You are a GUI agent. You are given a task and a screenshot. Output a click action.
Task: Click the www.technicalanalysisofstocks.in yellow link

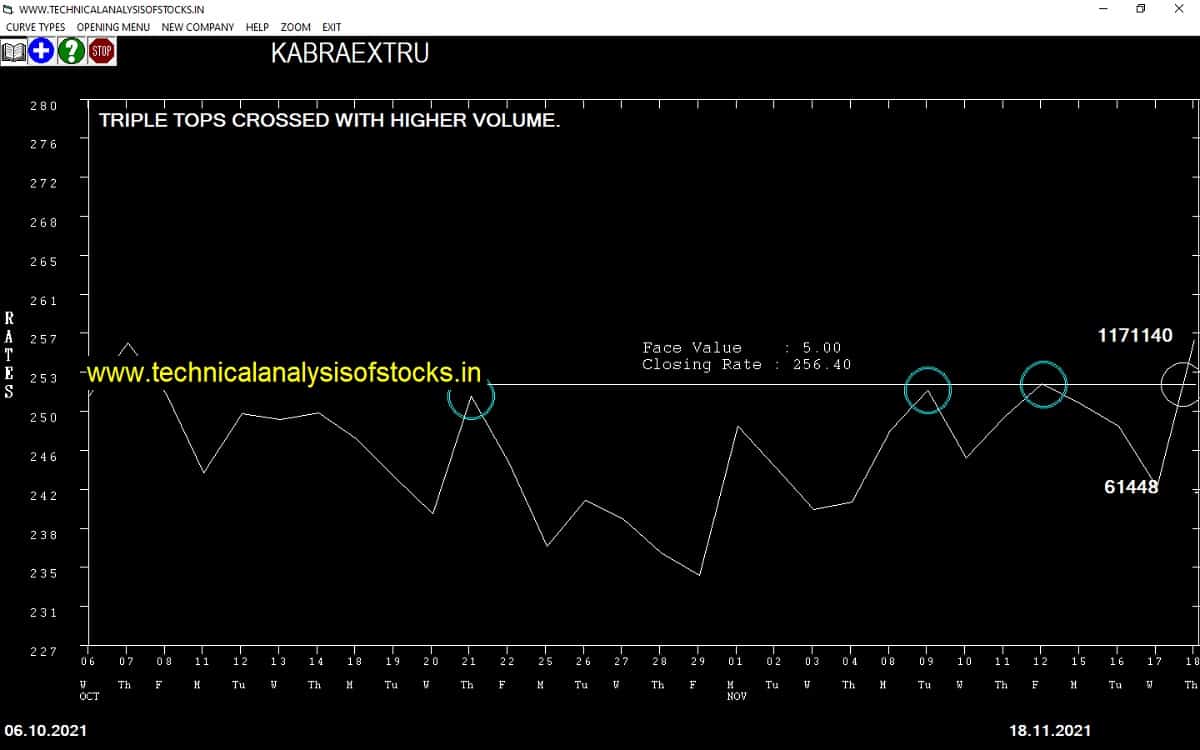pos(284,373)
